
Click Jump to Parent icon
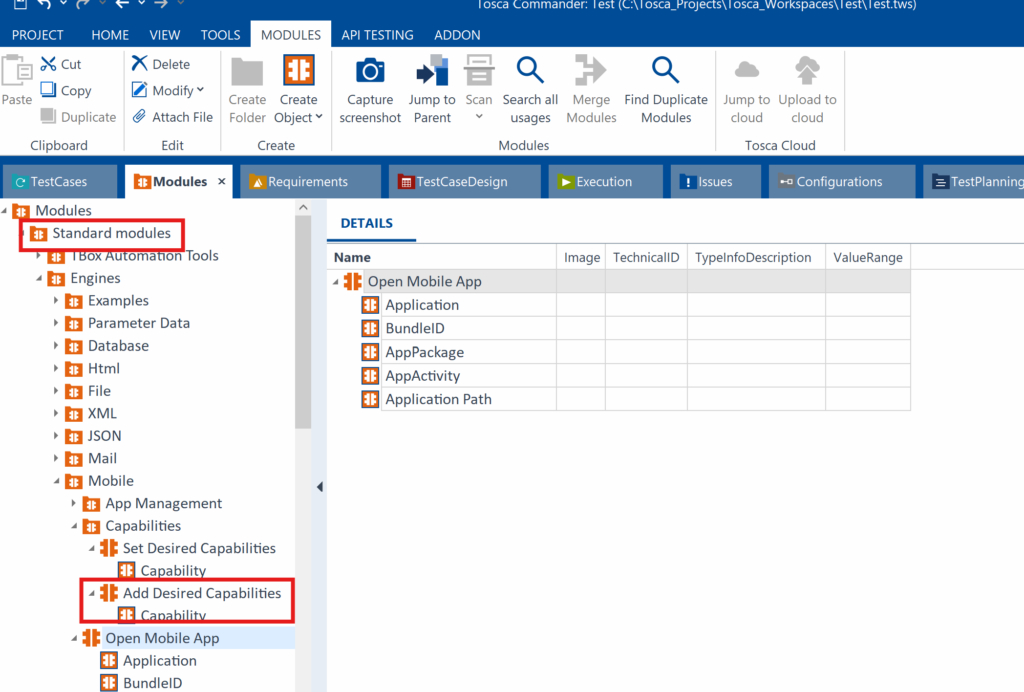click(x=432, y=71)
